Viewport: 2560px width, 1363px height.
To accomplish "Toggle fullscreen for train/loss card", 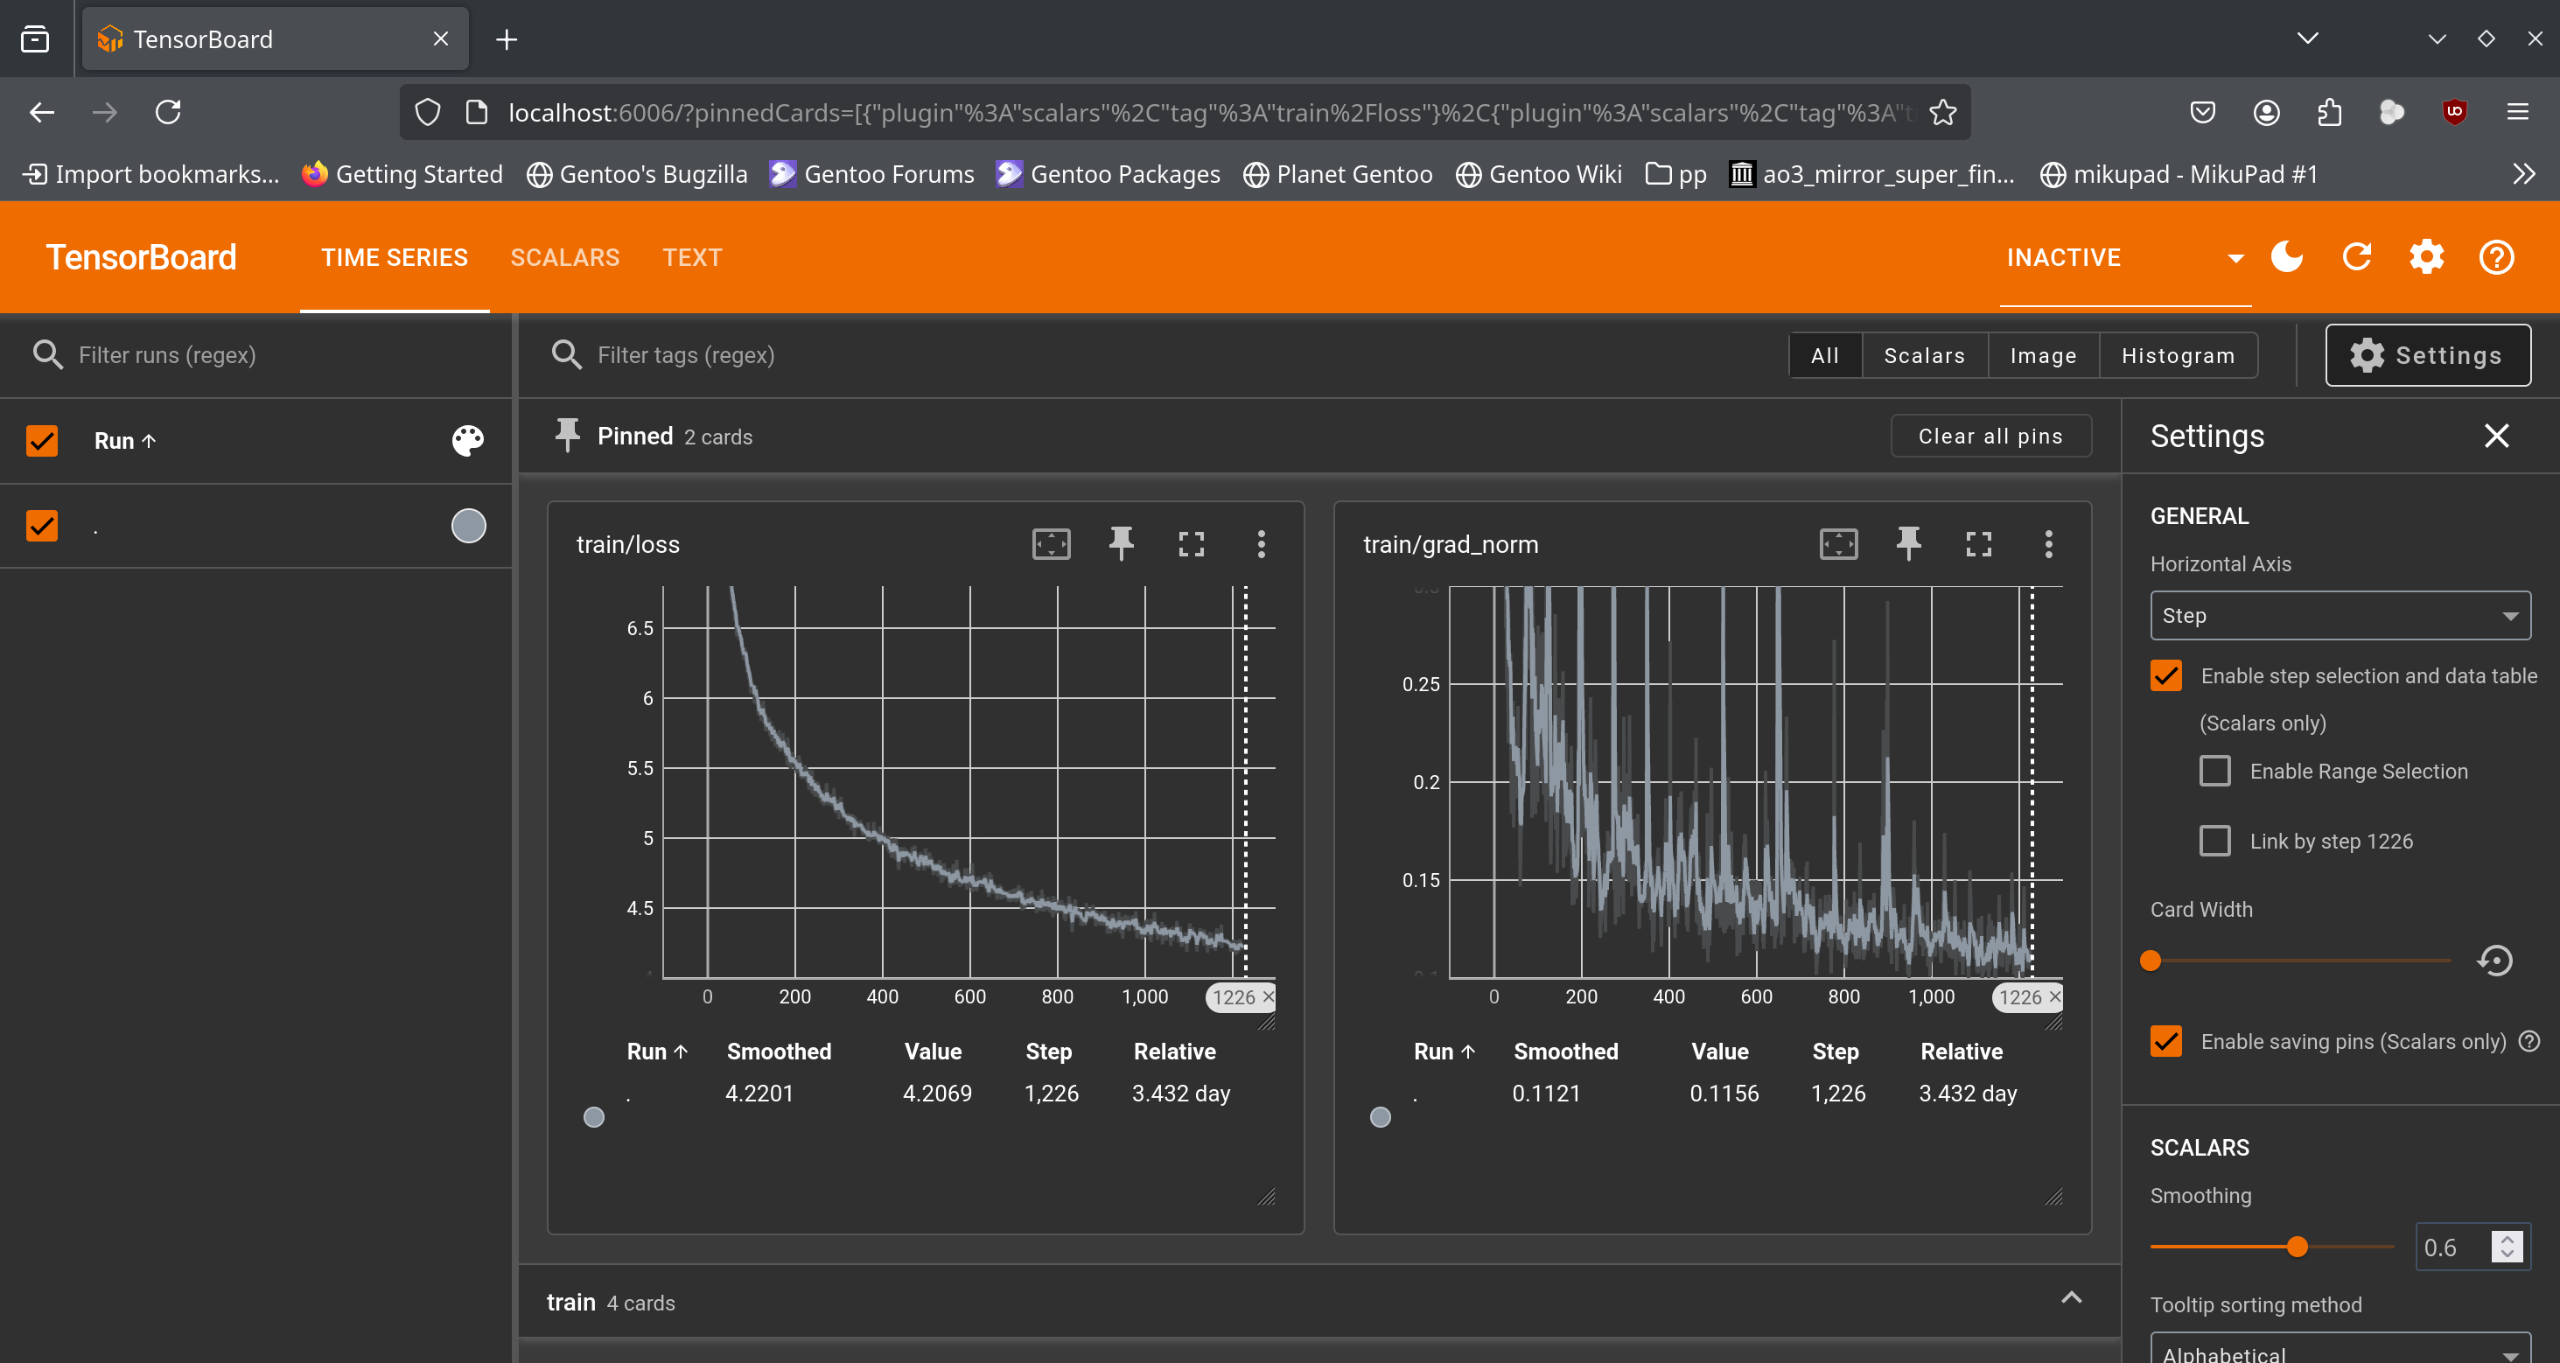I will [1191, 544].
